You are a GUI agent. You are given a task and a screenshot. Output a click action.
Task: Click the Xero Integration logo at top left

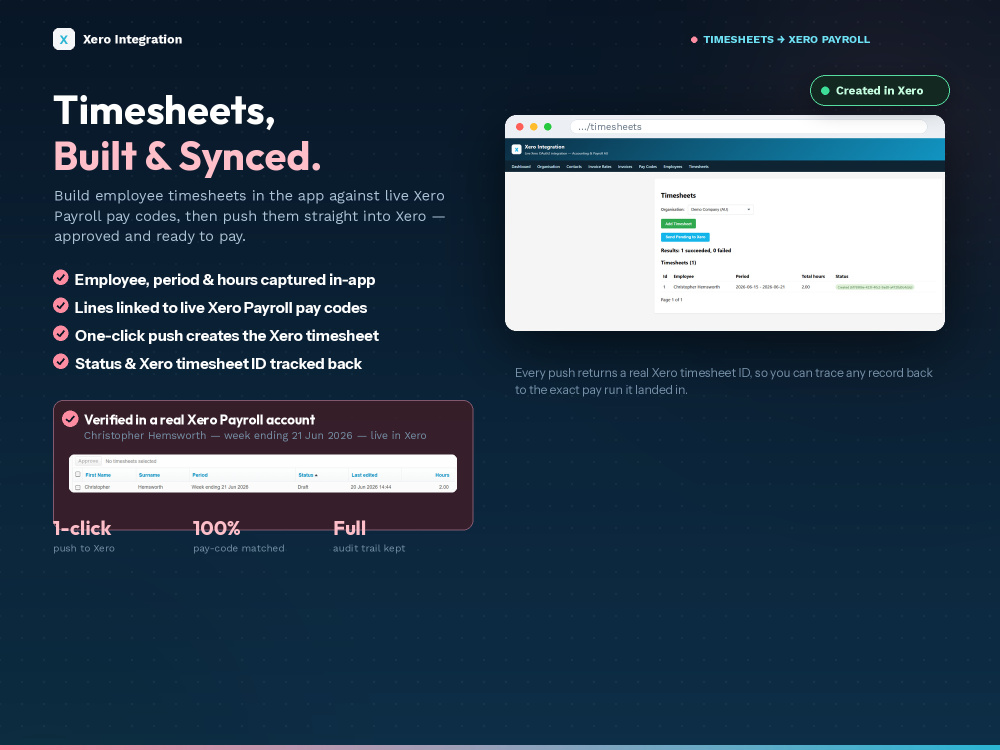64,39
